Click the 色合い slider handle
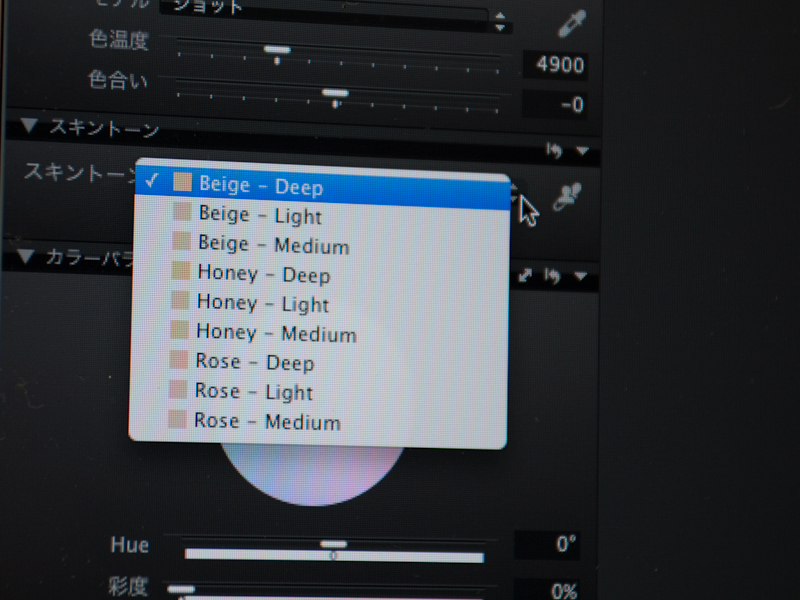Image resolution: width=800 pixels, height=600 pixels. click(x=335, y=93)
